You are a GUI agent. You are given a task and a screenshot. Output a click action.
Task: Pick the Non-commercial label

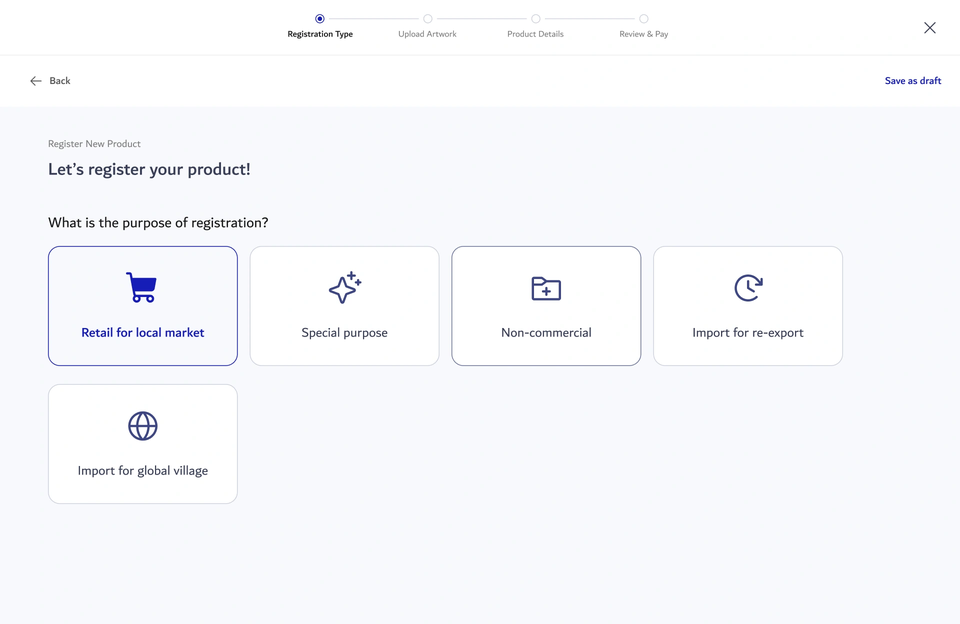[546, 333]
